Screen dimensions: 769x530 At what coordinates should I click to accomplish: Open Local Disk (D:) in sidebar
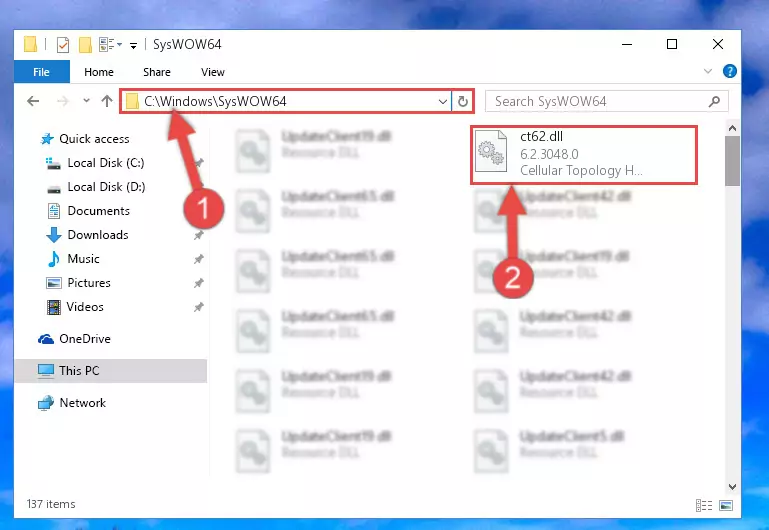(x=95, y=187)
